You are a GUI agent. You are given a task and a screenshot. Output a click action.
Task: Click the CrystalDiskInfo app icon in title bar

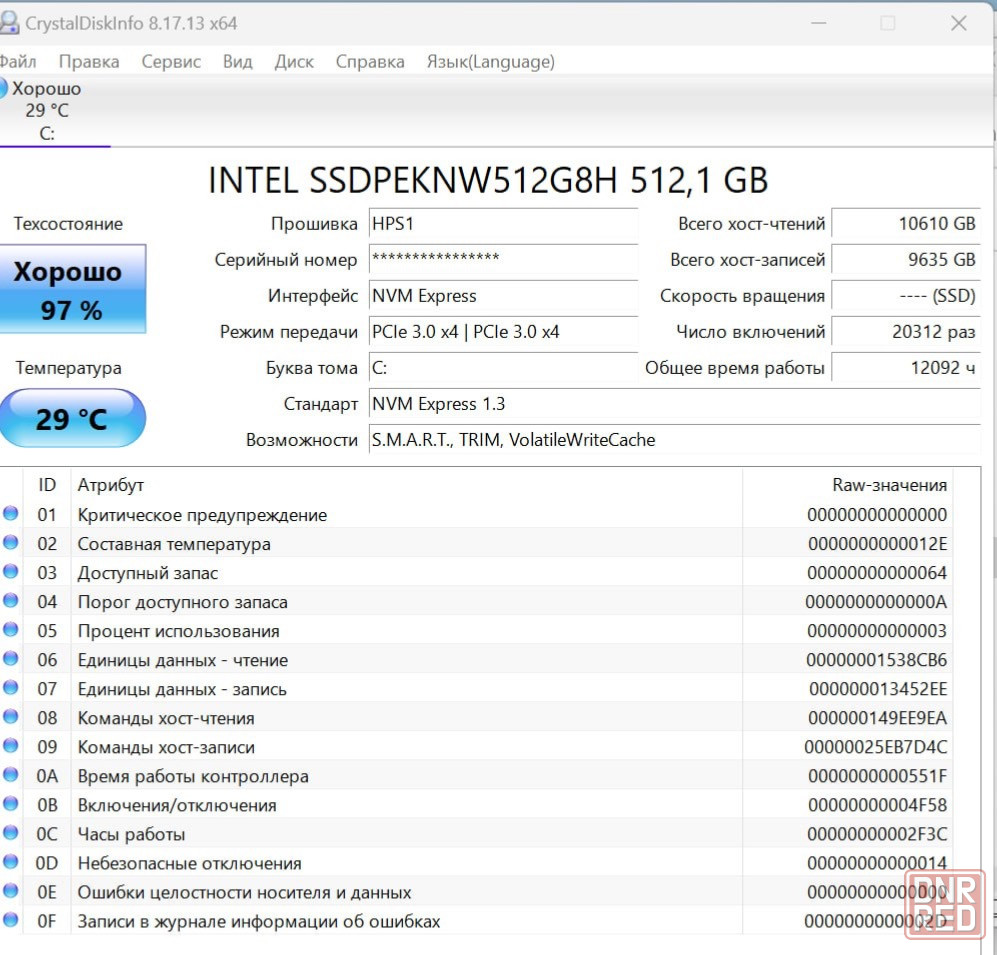9,23
